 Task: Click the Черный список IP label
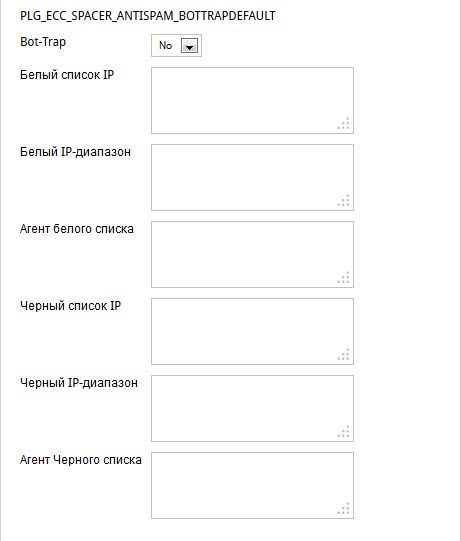(70, 306)
